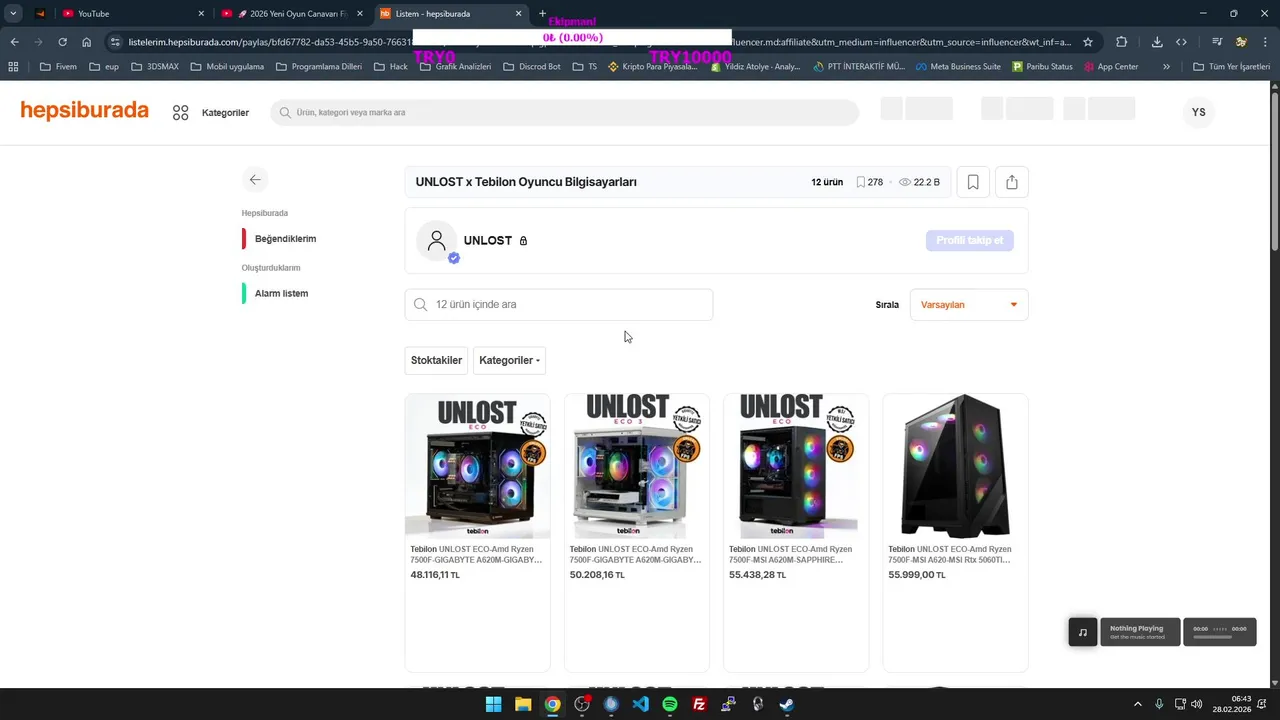Screen dimensions: 1280x720
Task: Click Profili takip et button
Action: point(969,241)
